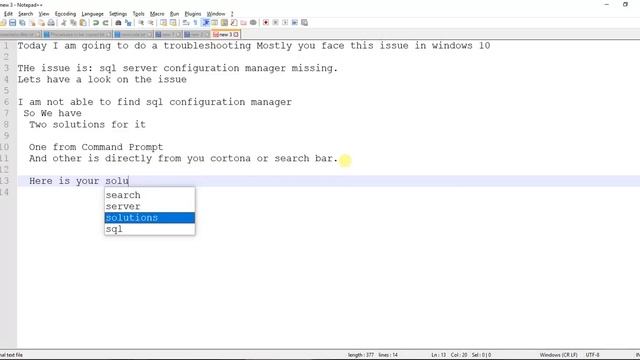Image resolution: width=640 pixels, height=360 pixels.
Task: Open folder as workspace icon
Action: [243, 22]
